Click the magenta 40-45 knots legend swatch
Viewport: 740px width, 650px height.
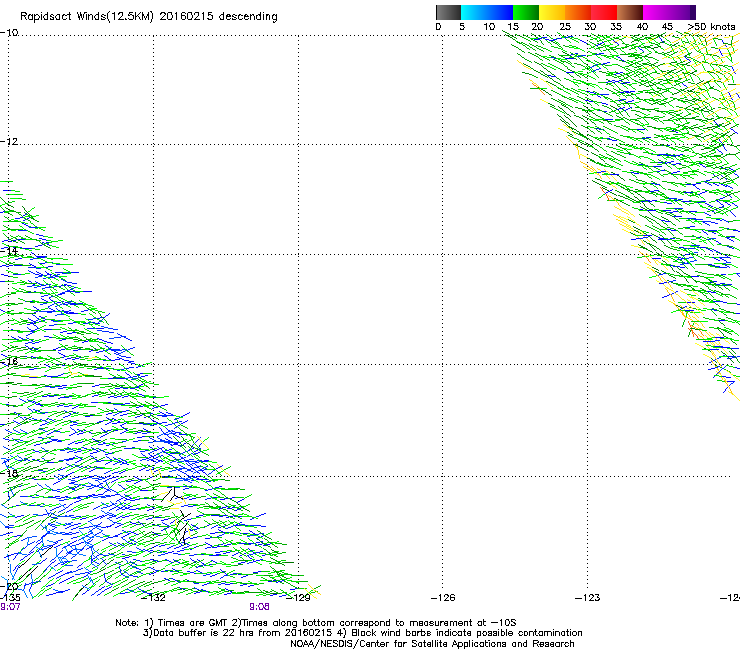(x=656, y=12)
